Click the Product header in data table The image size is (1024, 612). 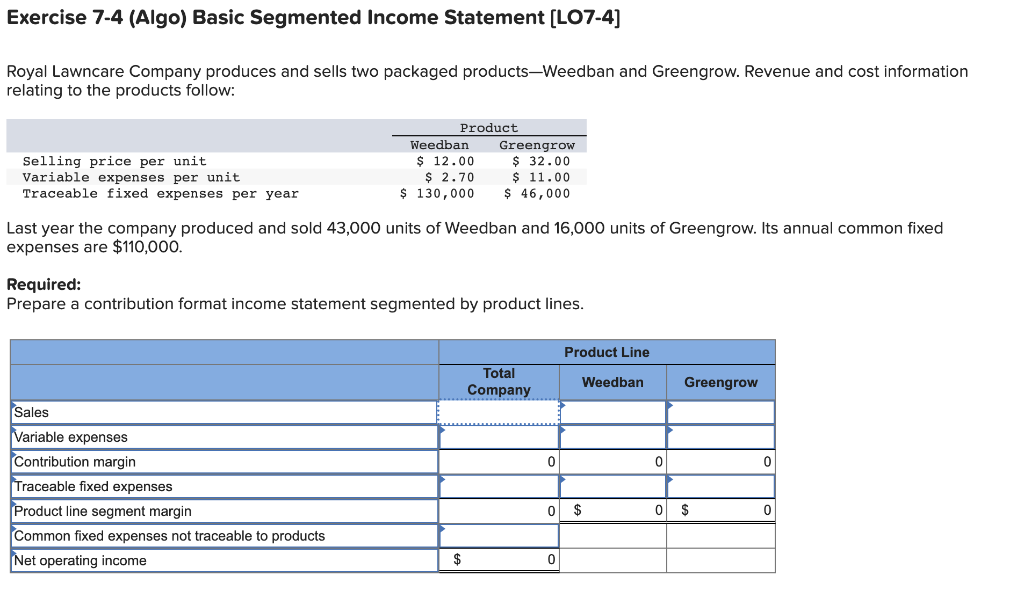point(488,128)
